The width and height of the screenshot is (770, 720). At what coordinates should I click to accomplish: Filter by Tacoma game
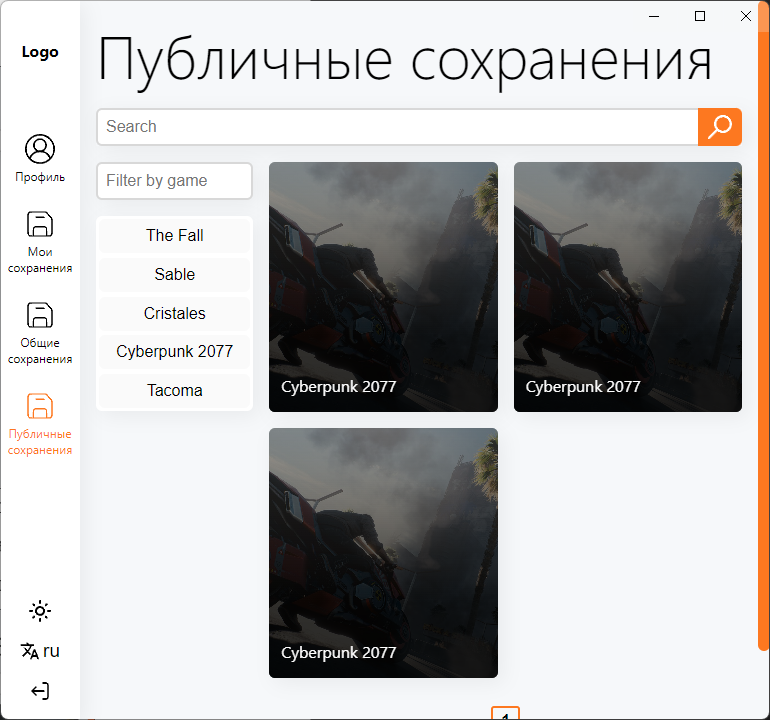(174, 390)
